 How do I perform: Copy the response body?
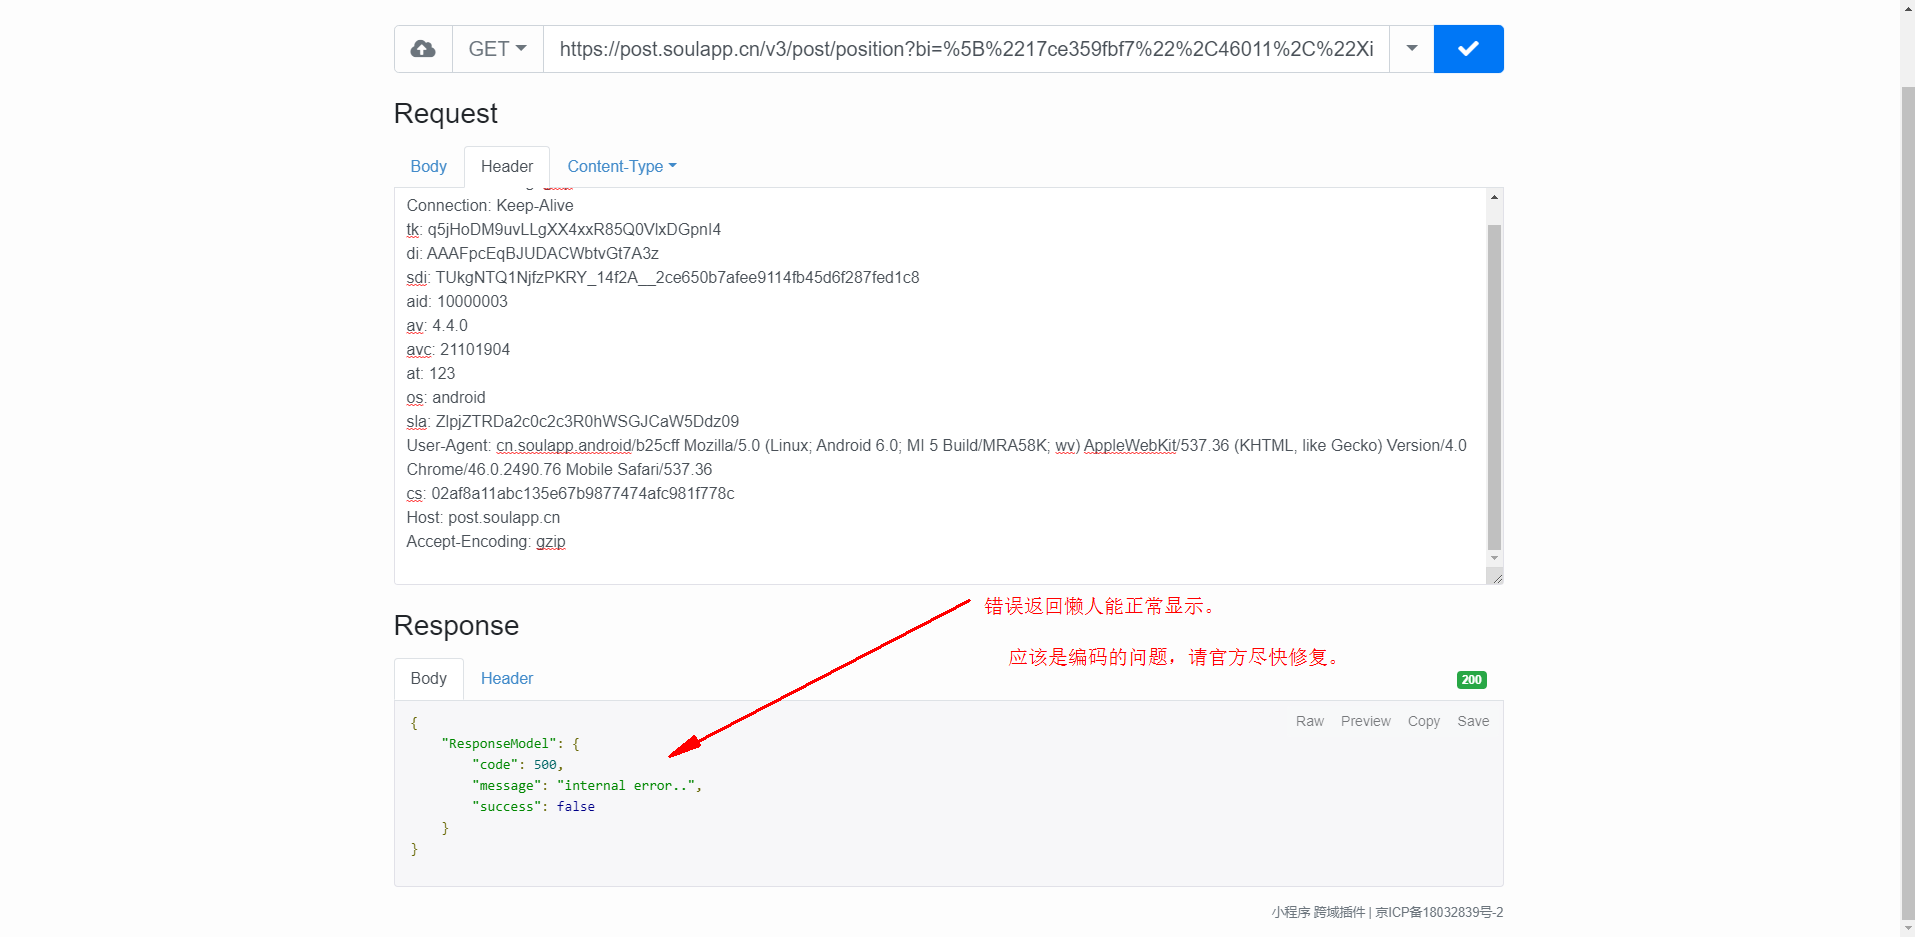pyautogui.click(x=1423, y=722)
